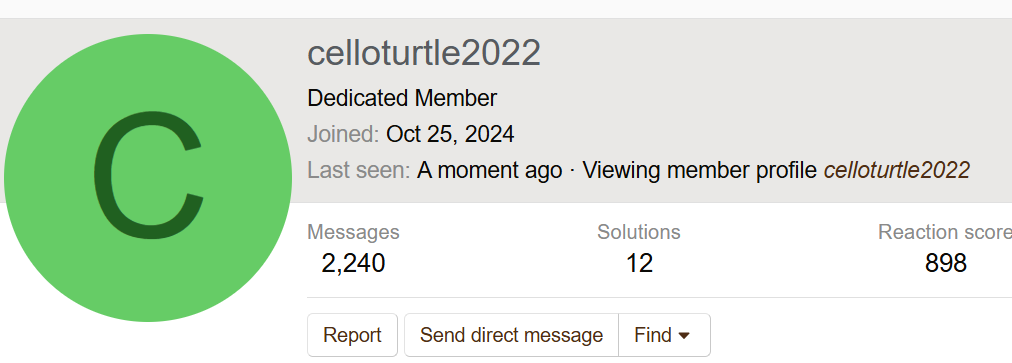Open the 12 solutions count
1012x363 pixels.
(639, 263)
